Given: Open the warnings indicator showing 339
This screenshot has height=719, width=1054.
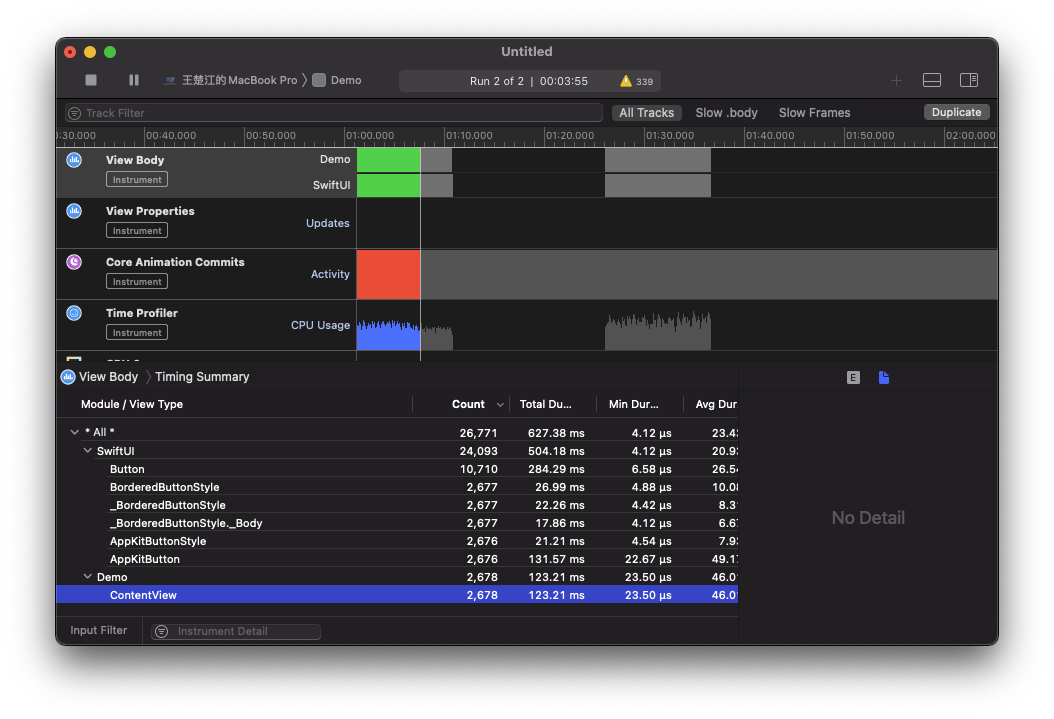Looking at the screenshot, I should tap(636, 81).
